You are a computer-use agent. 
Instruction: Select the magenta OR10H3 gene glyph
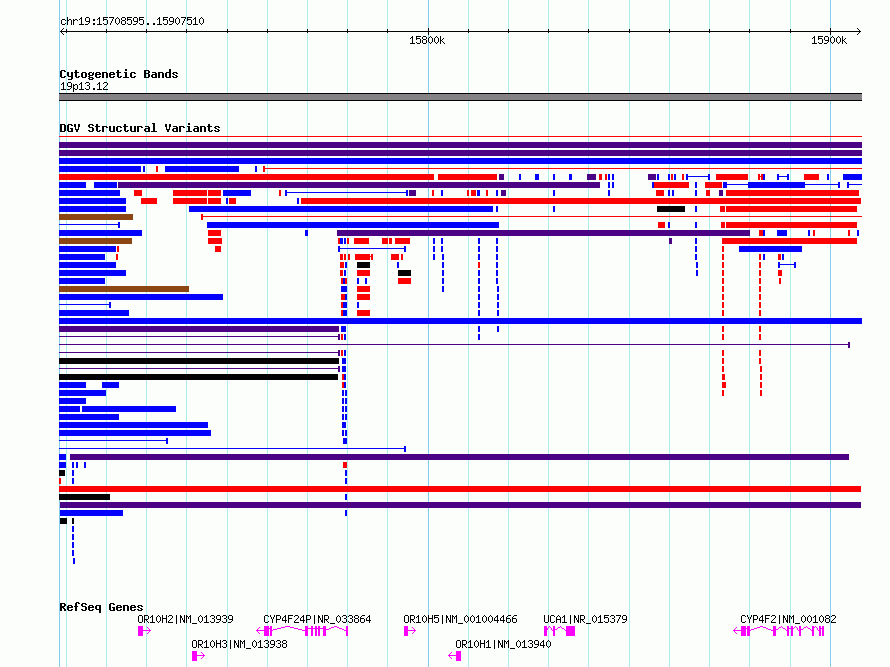198,656
